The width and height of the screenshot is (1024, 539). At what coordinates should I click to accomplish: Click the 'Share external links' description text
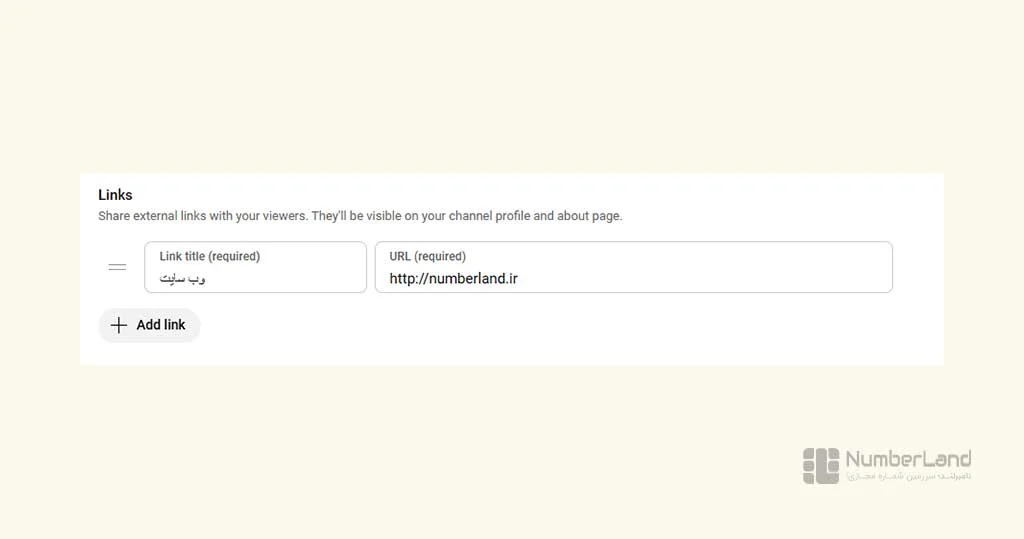pyautogui.click(x=360, y=216)
